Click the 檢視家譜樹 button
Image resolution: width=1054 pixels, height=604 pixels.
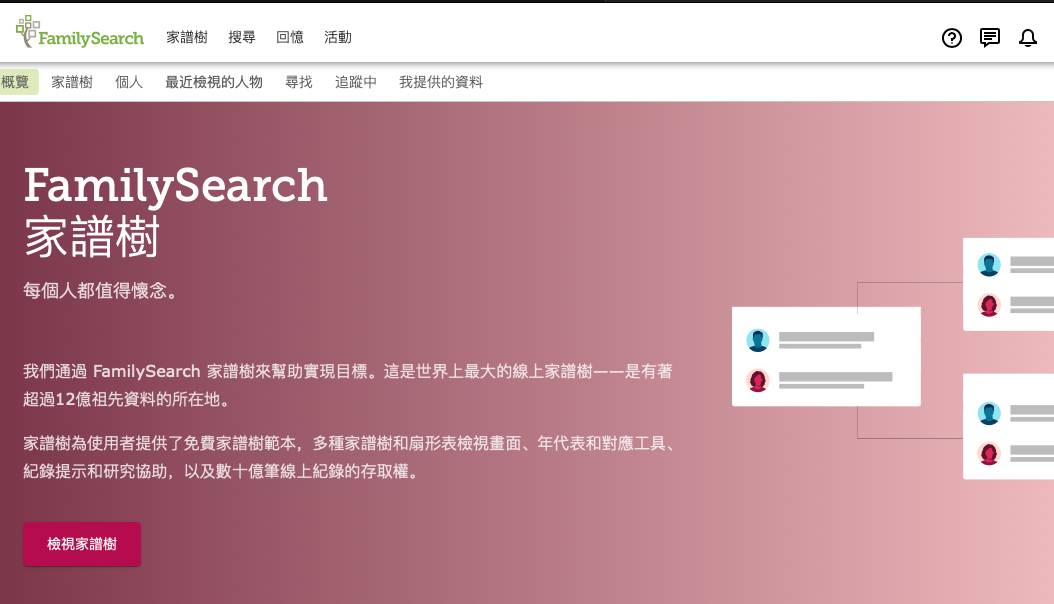(x=82, y=544)
